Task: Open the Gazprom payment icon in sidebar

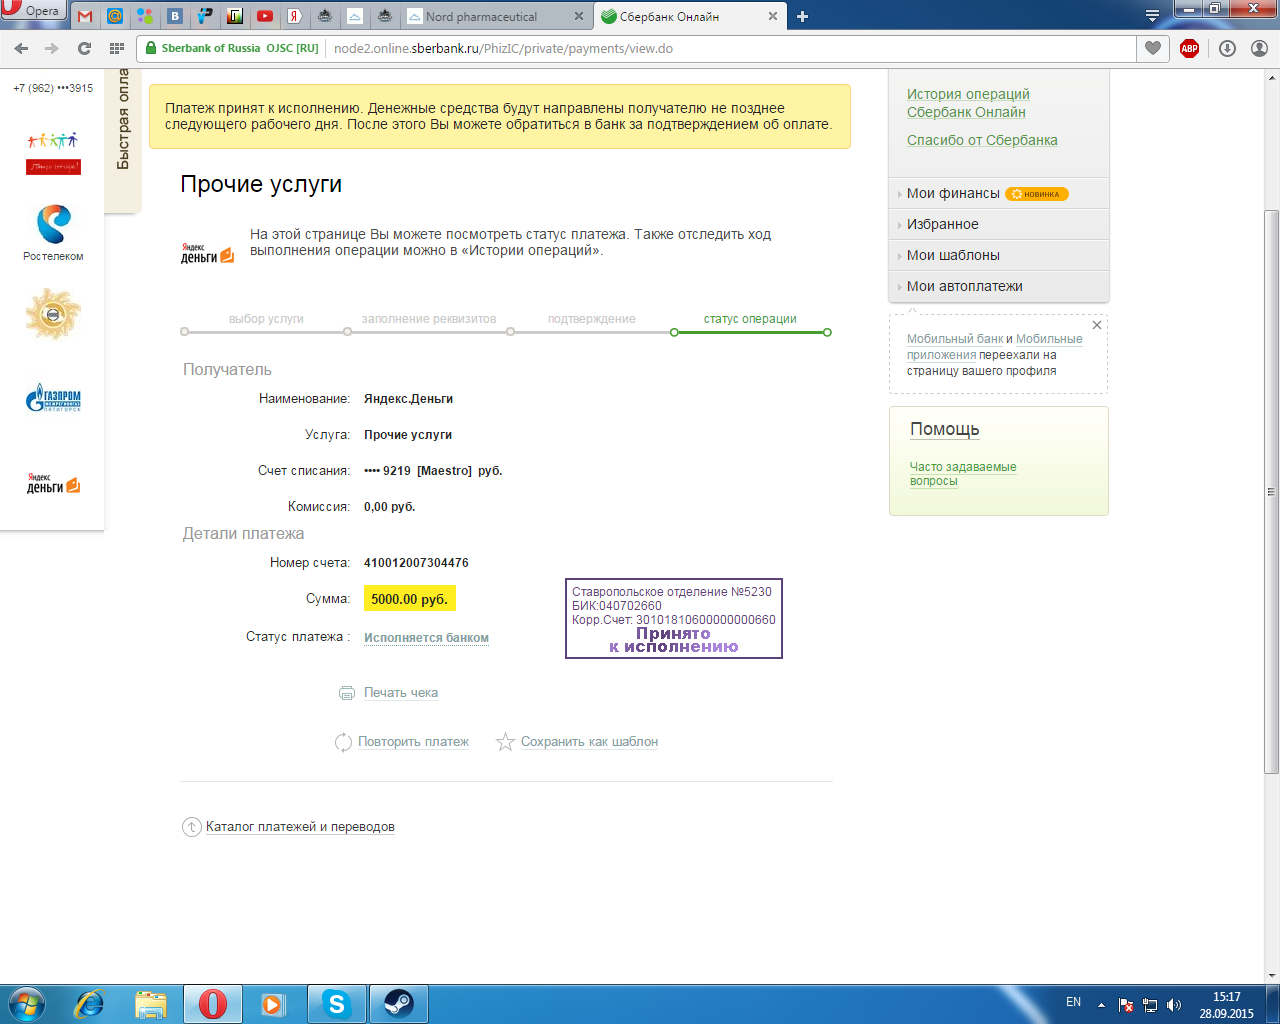Action: click(x=53, y=398)
